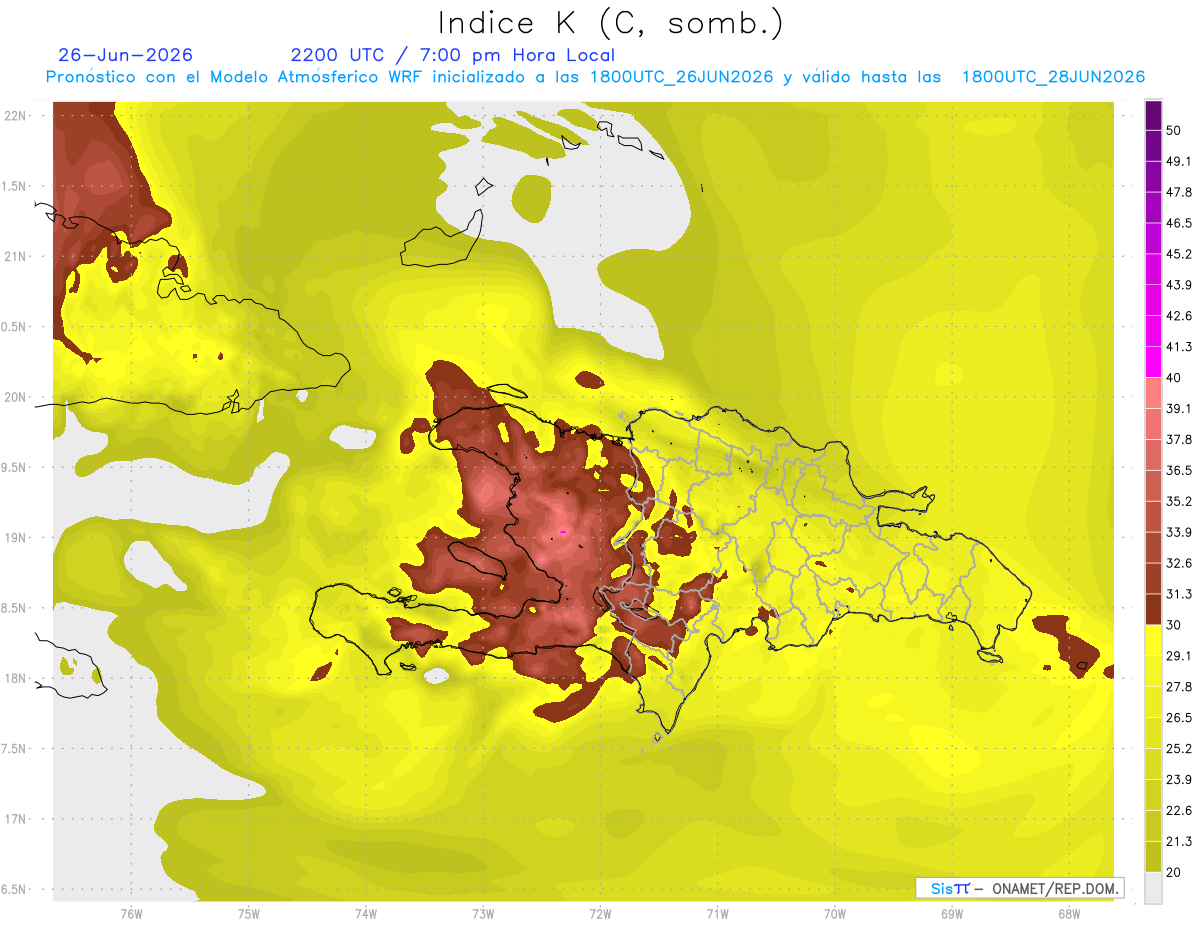Click the "75W" longitude label
1200x927 pixels.
249,914
